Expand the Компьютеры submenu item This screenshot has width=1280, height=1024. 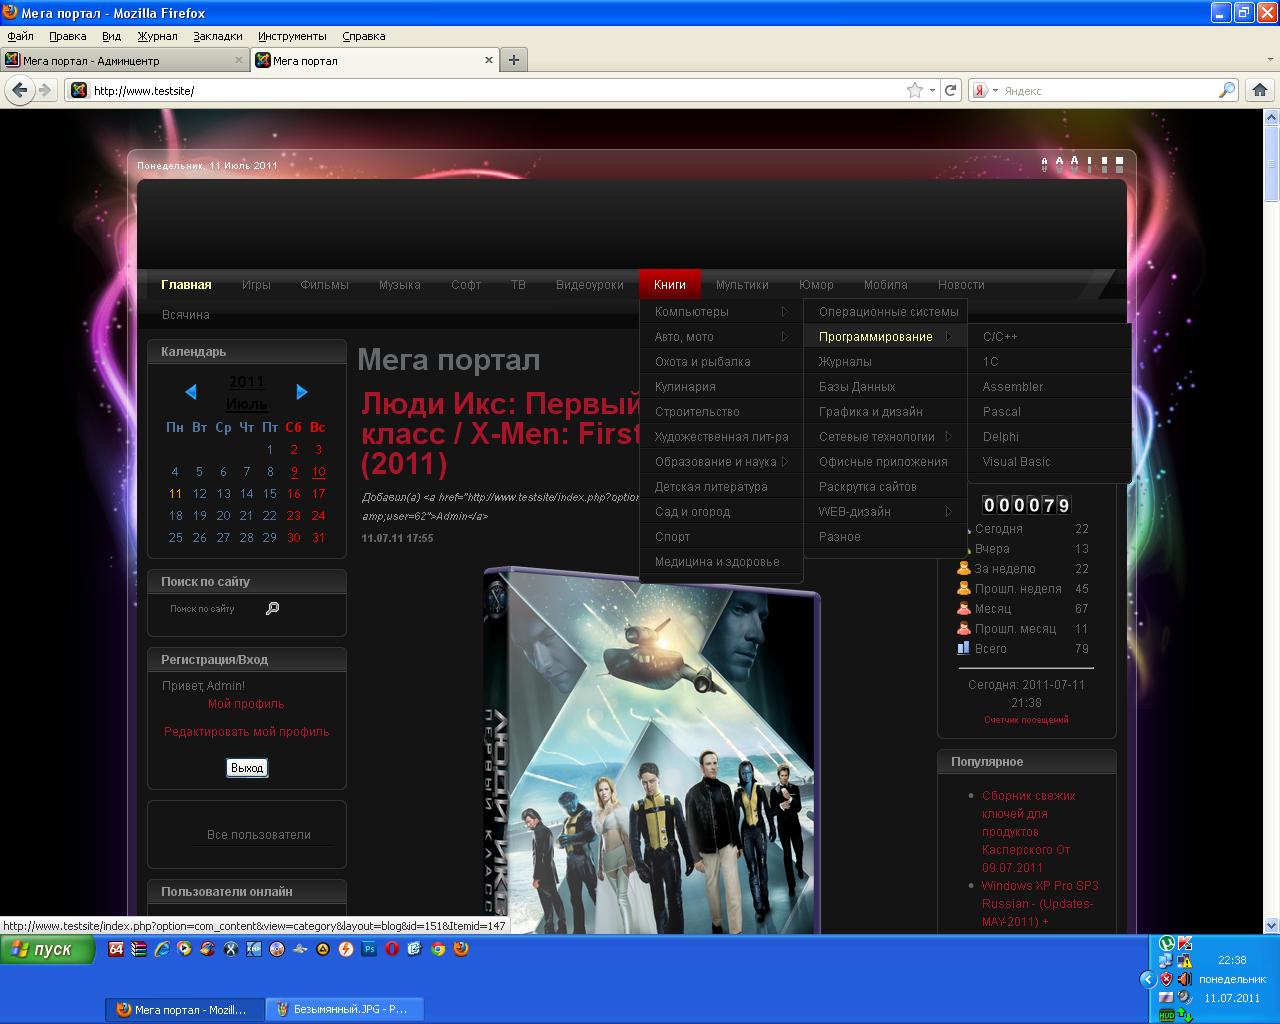point(721,312)
